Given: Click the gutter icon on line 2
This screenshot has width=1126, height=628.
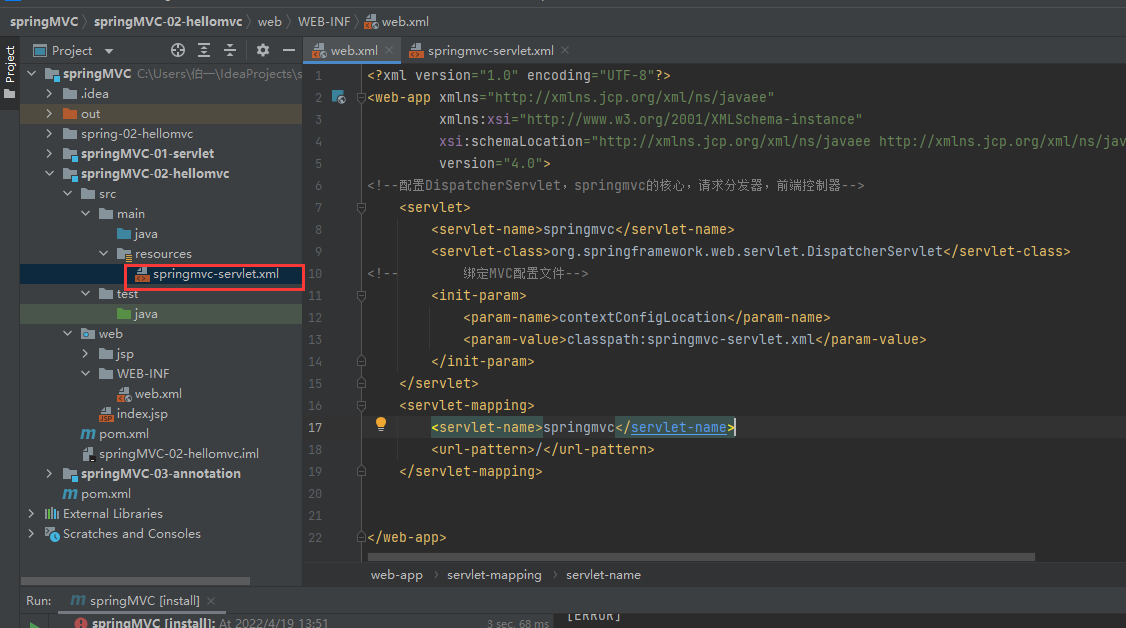Looking at the screenshot, I should (x=339, y=97).
